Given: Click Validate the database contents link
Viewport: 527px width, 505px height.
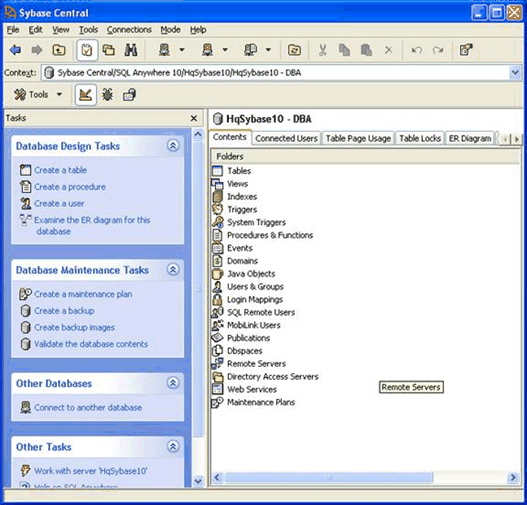Looking at the screenshot, I should click(x=91, y=344).
